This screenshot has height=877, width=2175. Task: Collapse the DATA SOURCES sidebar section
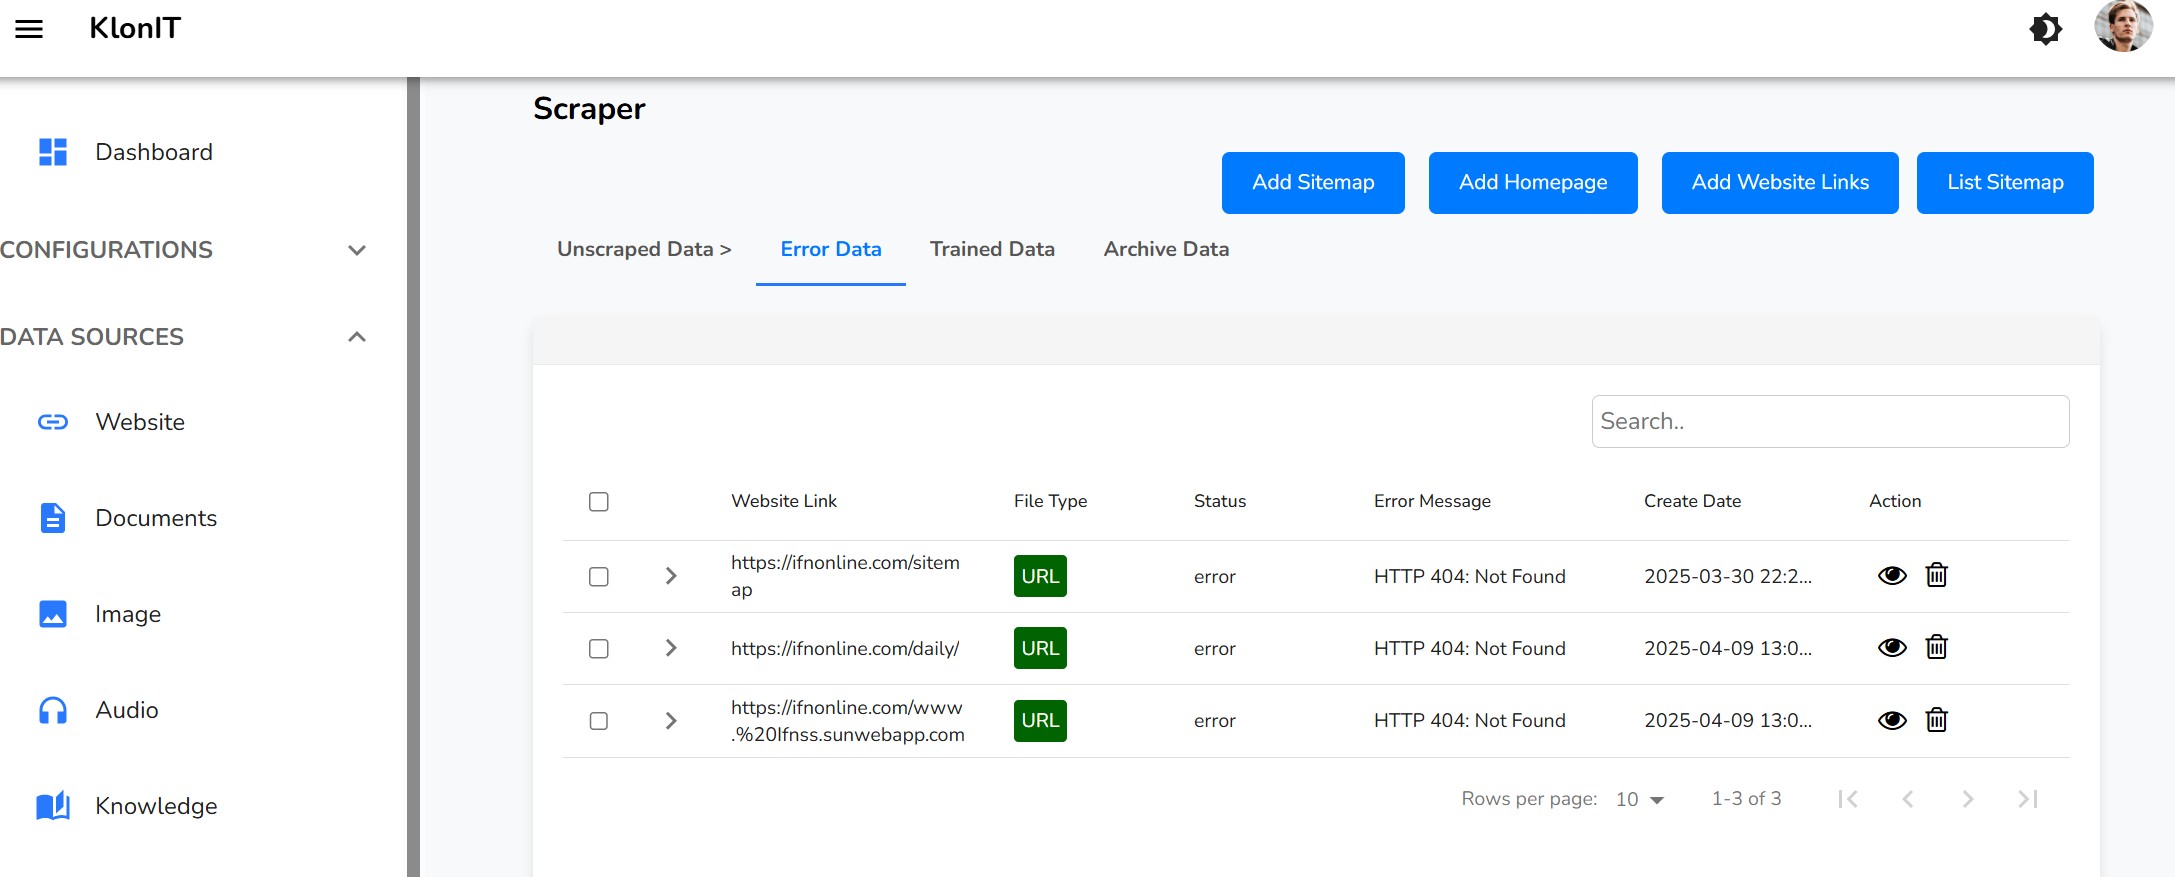356,337
